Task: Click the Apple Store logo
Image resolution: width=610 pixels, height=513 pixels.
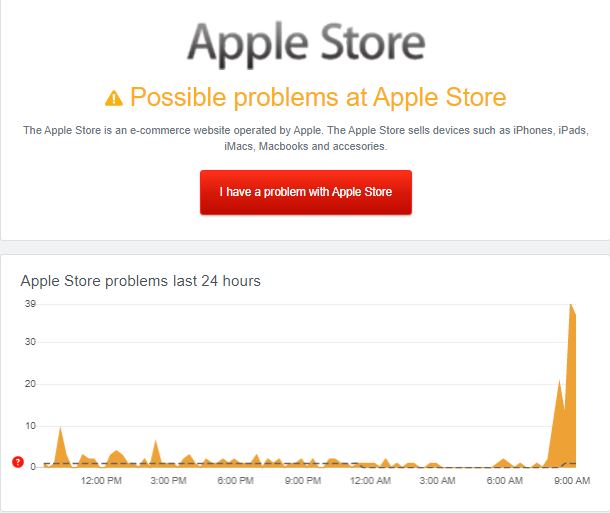Action: pyautogui.click(x=306, y=42)
